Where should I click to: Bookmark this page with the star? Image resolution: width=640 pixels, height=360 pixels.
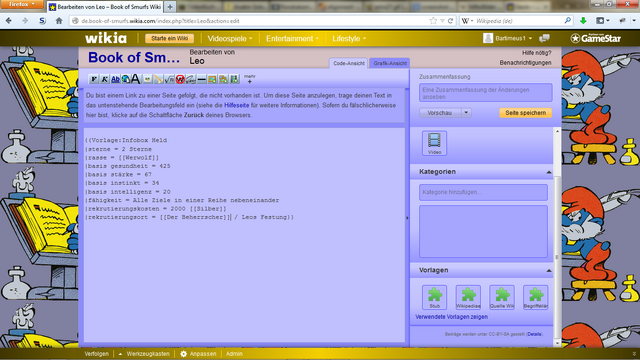(x=433, y=21)
